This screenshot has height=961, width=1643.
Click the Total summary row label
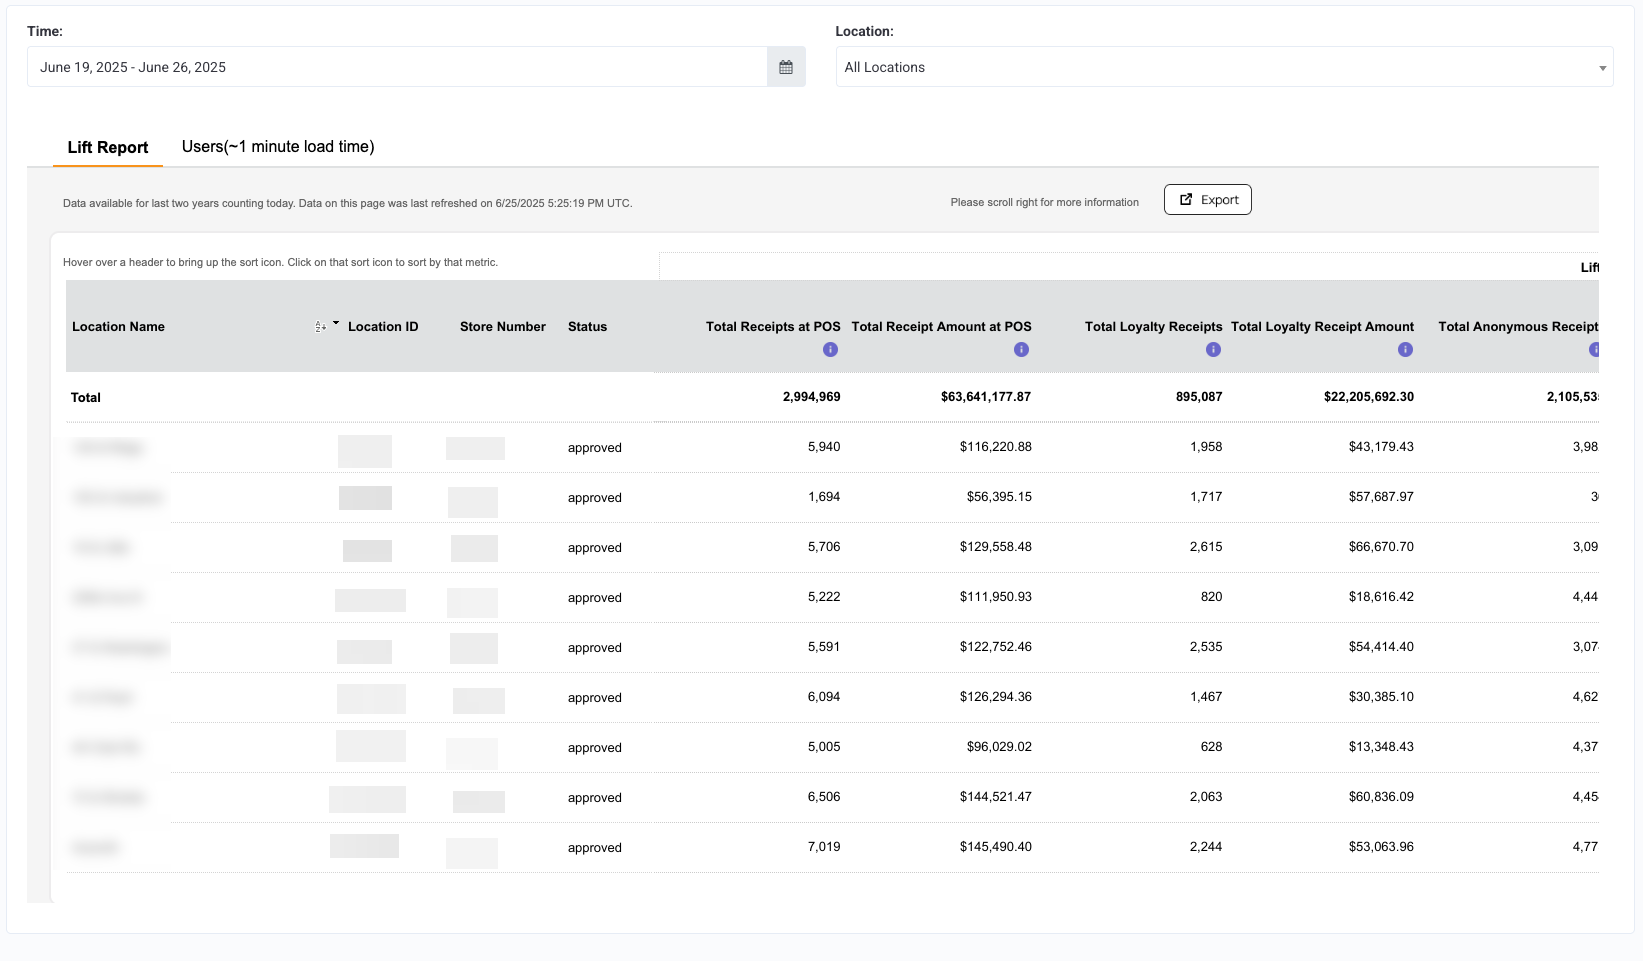click(x=86, y=398)
